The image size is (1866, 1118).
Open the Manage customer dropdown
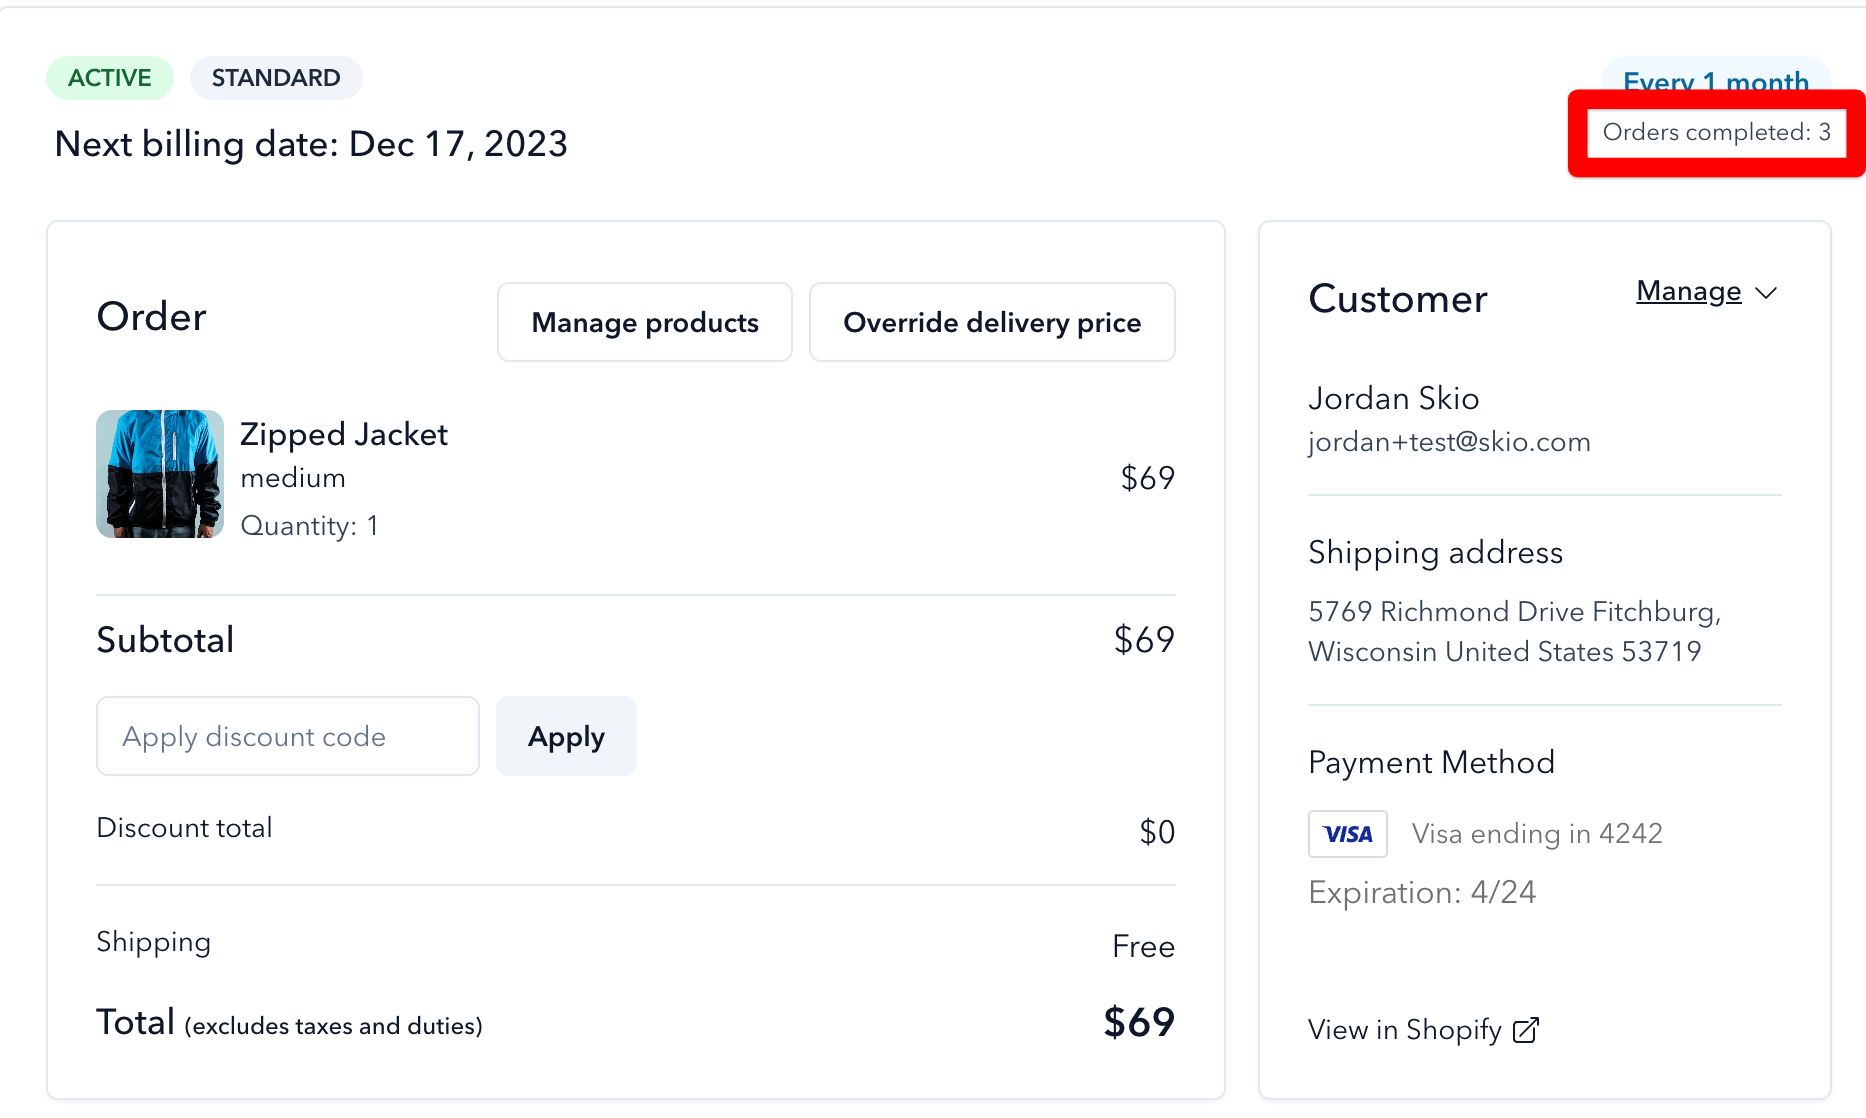click(1706, 291)
